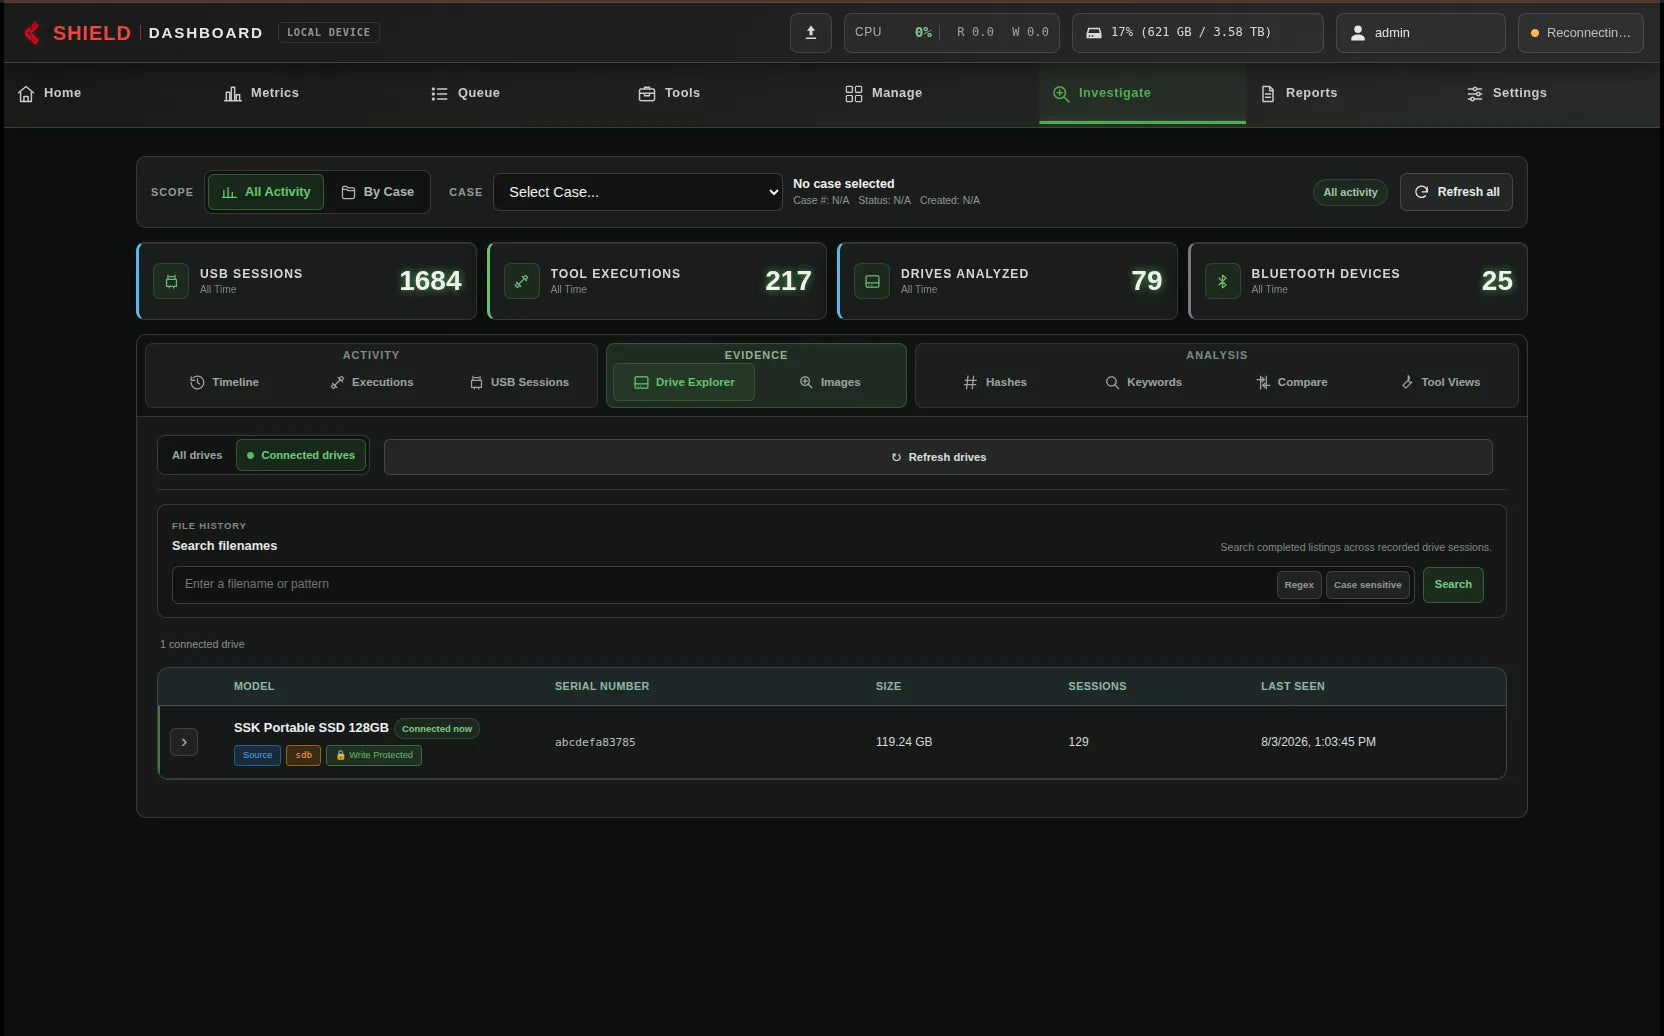Click the LOCAL DEVICE badge
Screen dimensions: 1664x1036
click(x=328, y=33)
